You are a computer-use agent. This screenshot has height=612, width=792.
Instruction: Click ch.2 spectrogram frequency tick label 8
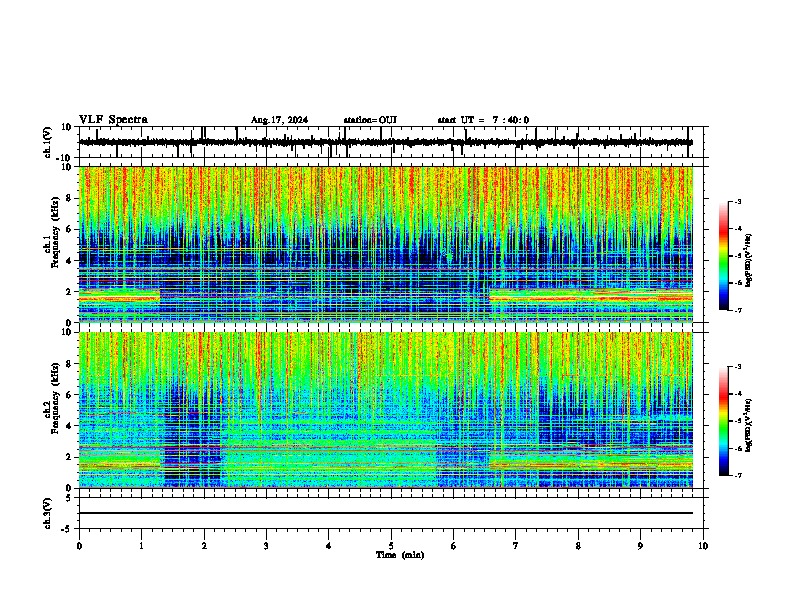point(70,364)
